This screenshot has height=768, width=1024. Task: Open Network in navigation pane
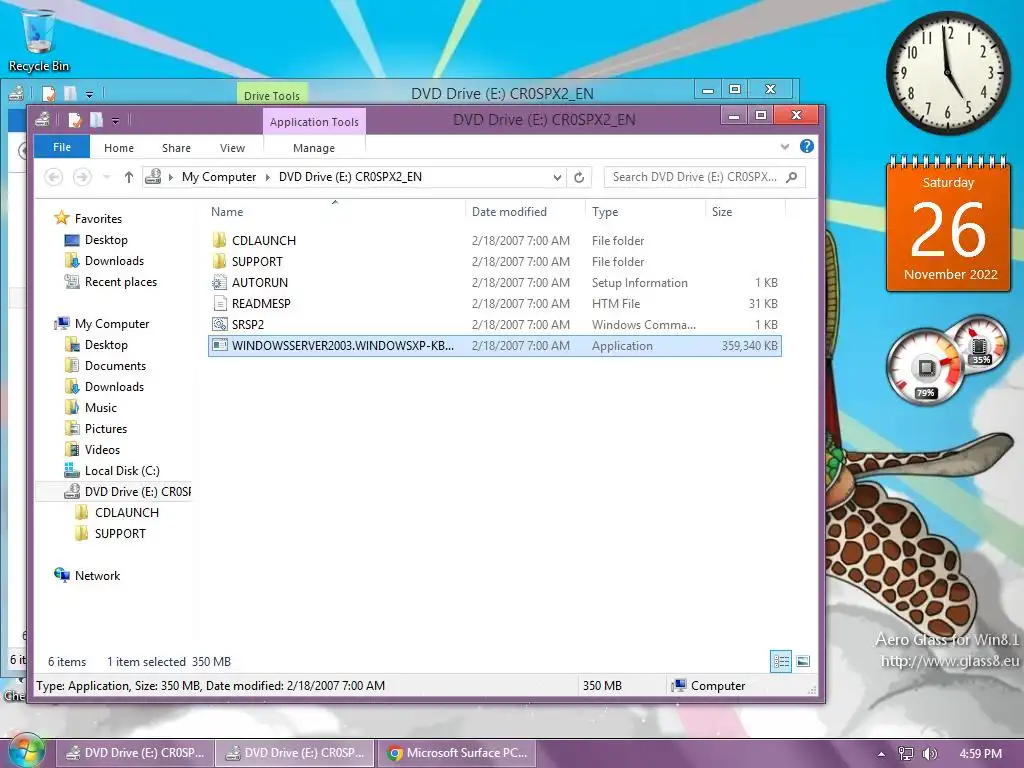88,575
